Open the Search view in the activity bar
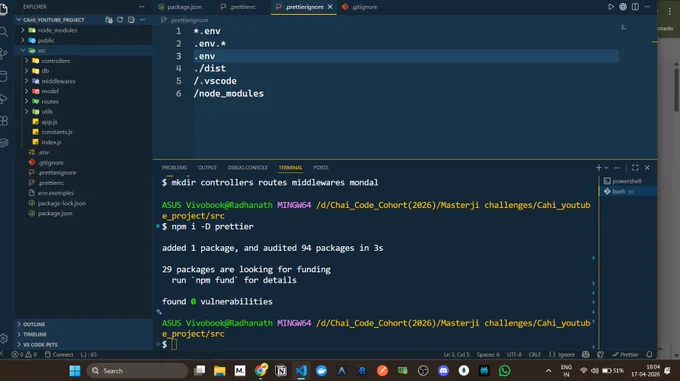680x381 pixels. (3, 32)
